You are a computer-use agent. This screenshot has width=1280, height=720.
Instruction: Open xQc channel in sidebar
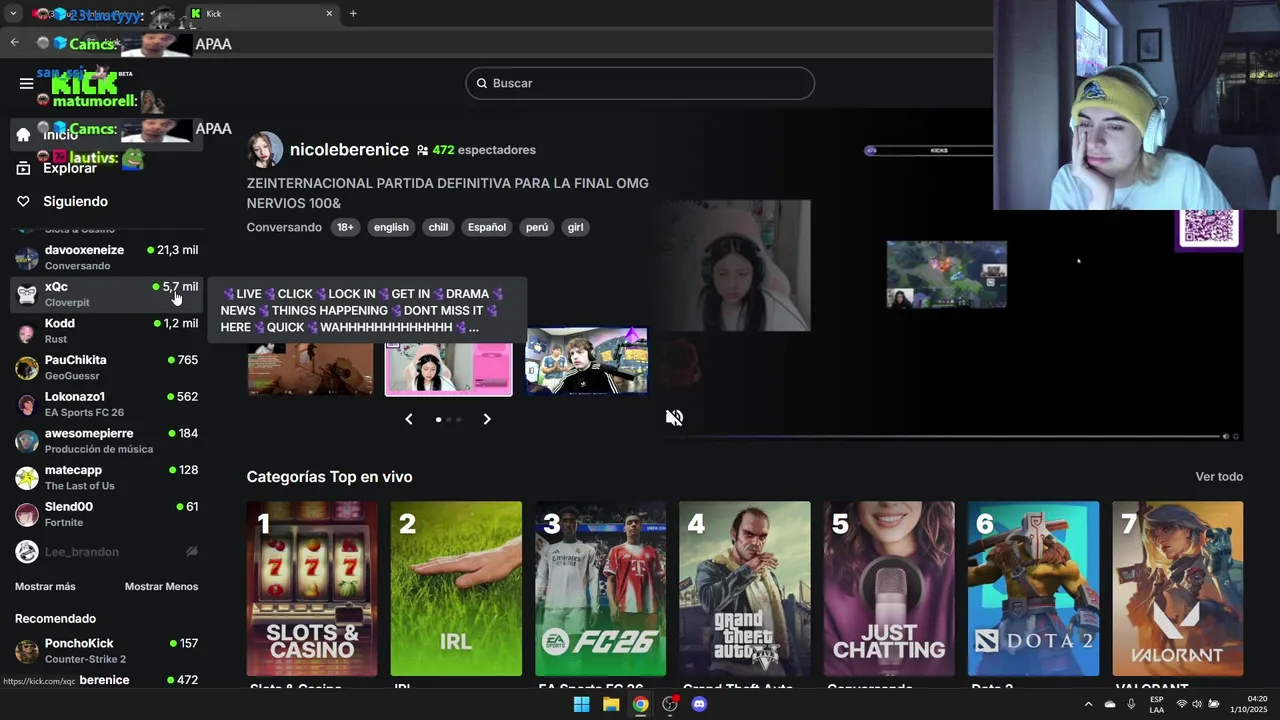[106, 294]
